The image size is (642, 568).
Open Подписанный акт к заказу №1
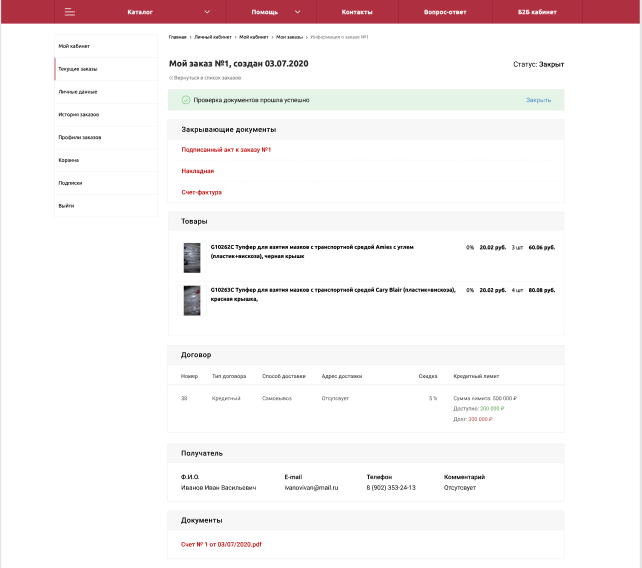tap(226, 150)
